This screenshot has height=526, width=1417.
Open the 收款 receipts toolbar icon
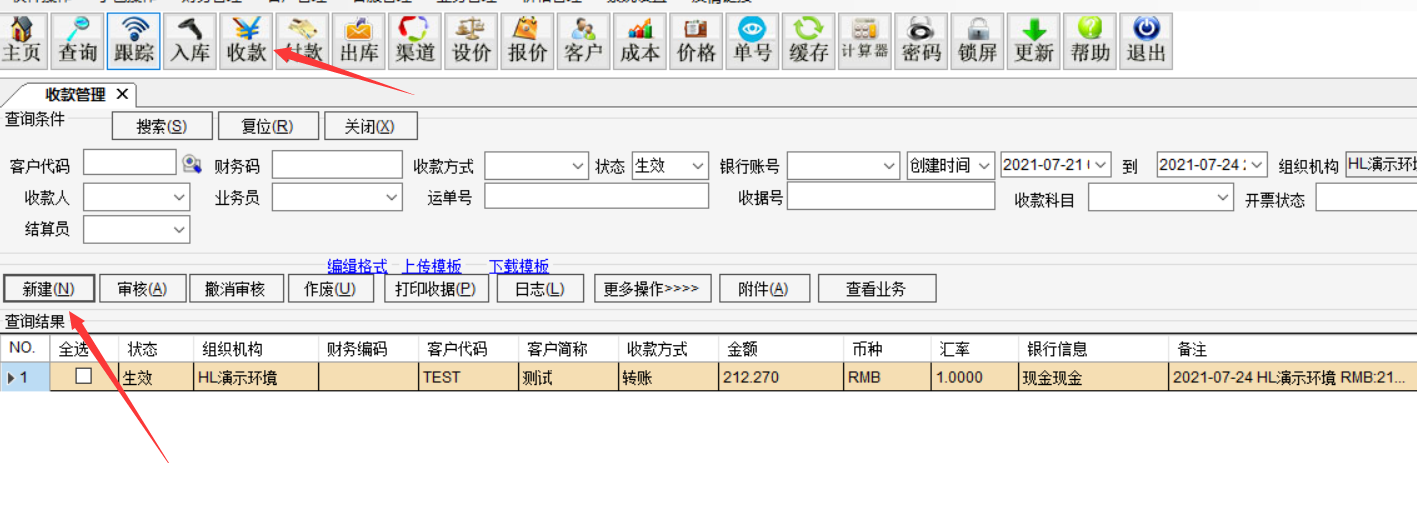click(x=246, y=41)
